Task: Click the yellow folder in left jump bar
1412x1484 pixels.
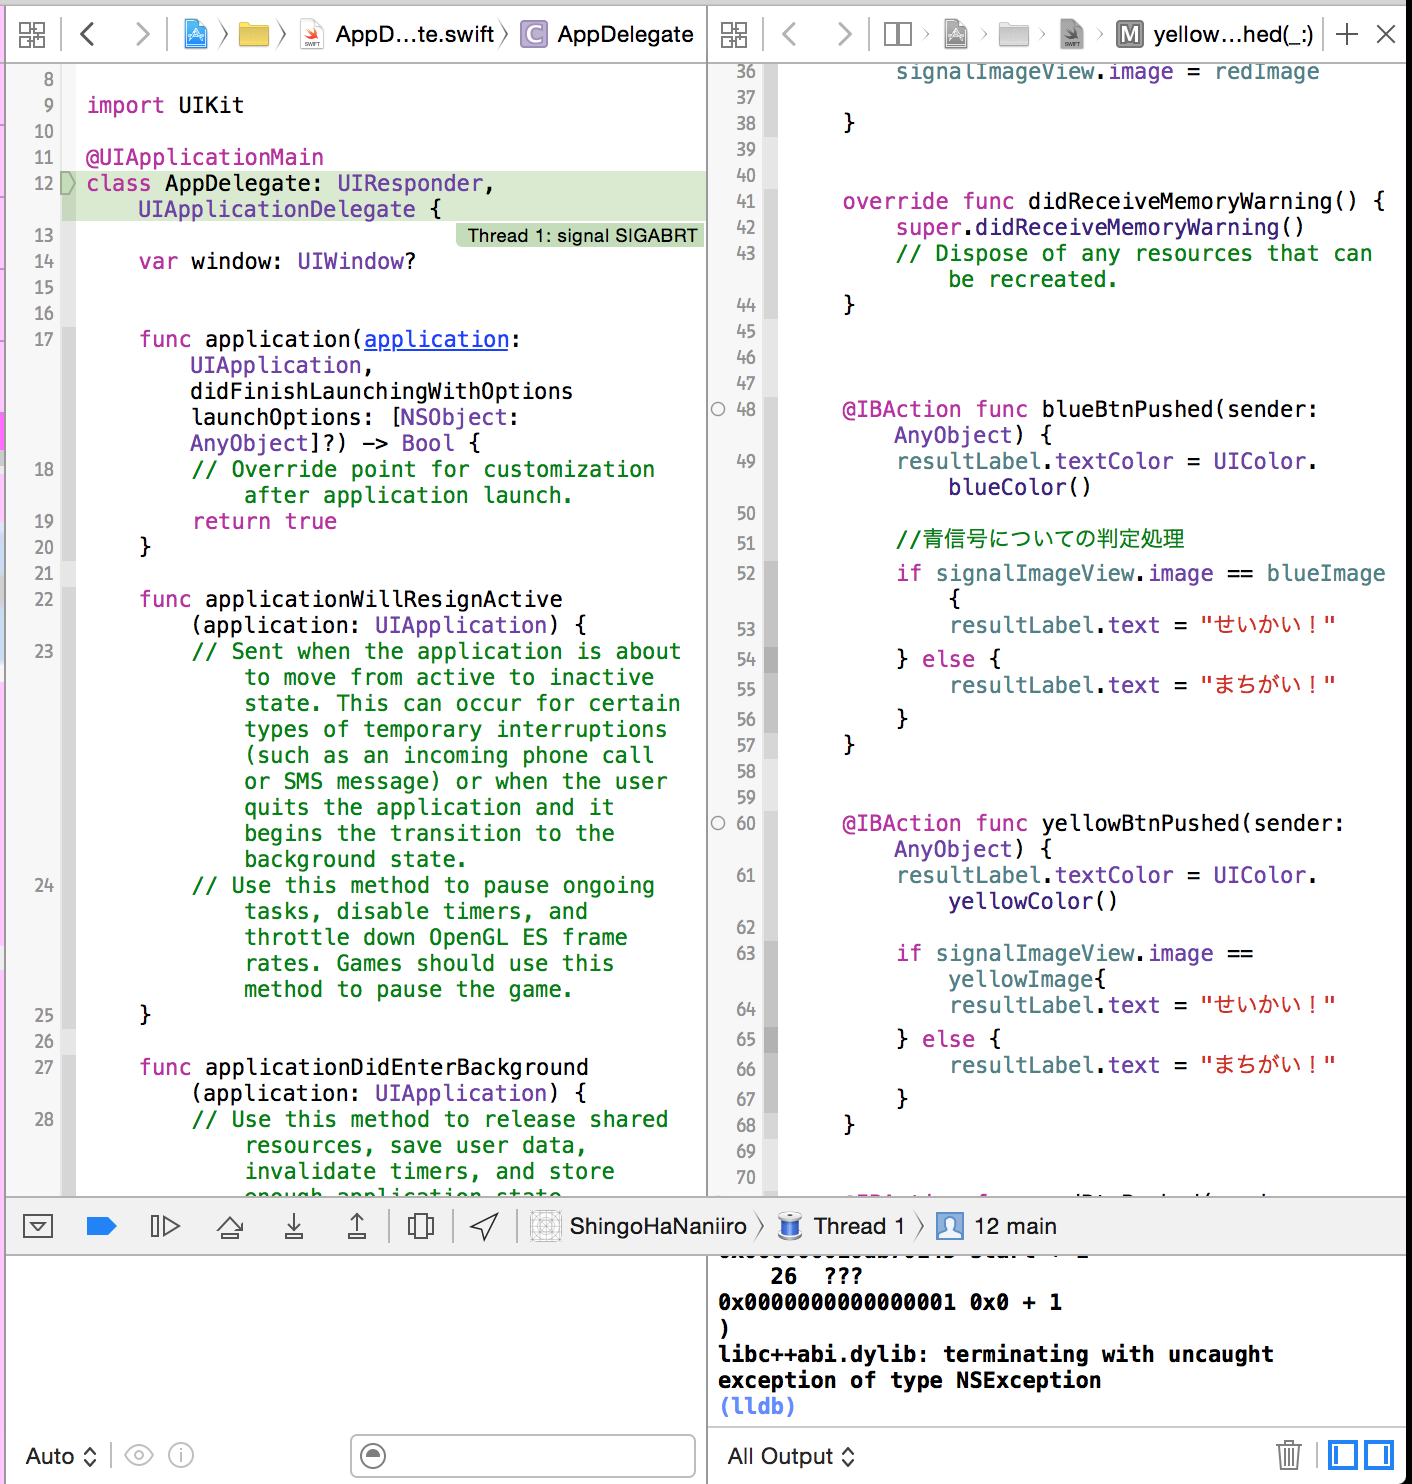Action: click(x=253, y=35)
